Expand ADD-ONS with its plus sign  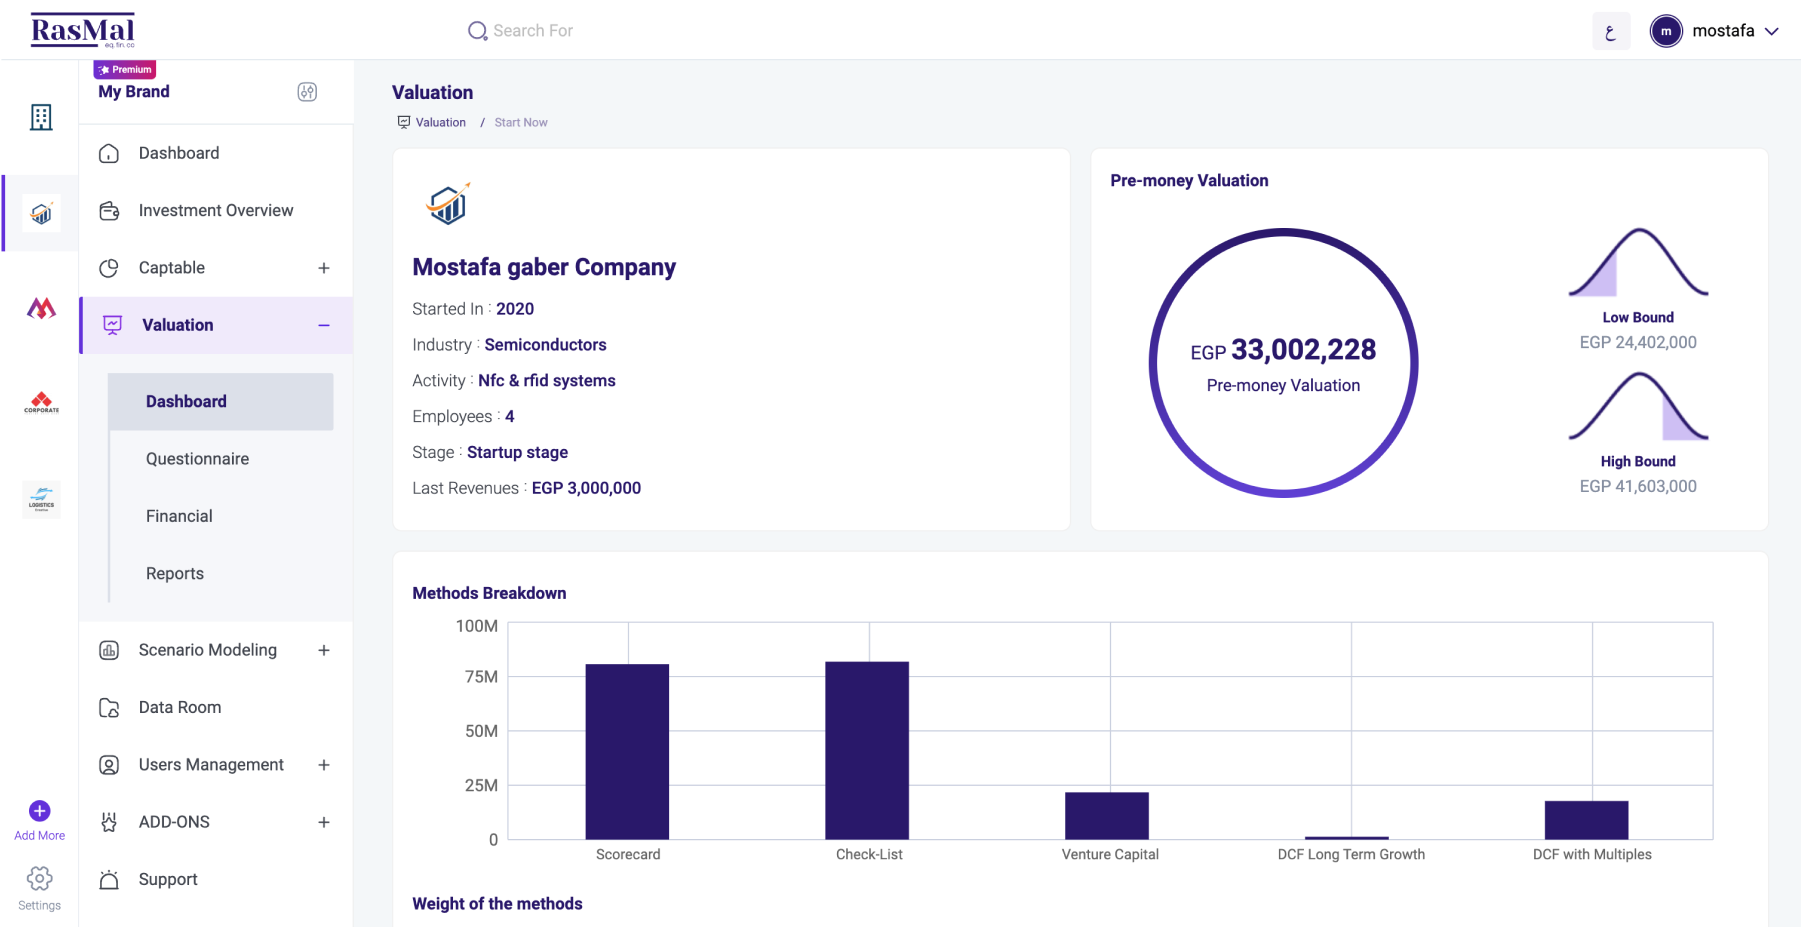tap(324, 822)
